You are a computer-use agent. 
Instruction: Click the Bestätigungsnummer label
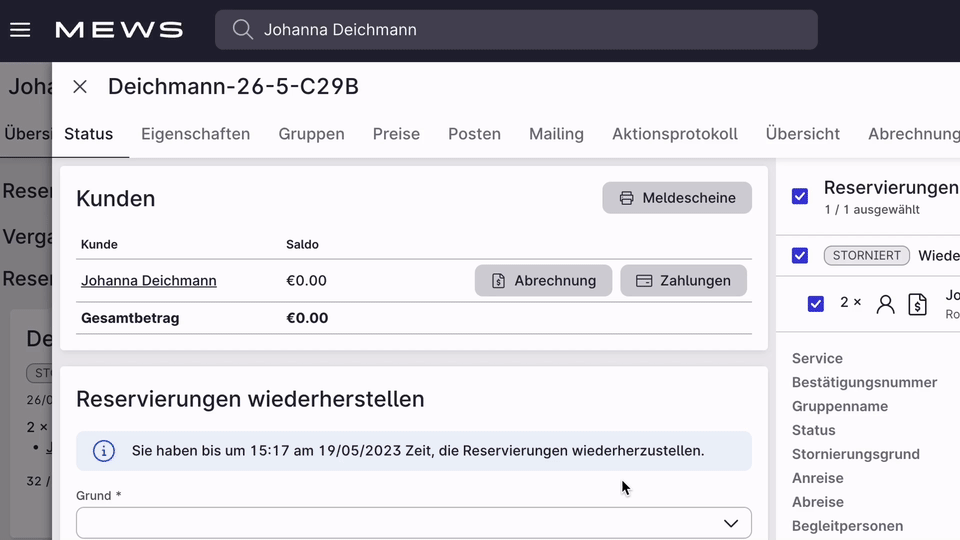[x=864, y=382]
